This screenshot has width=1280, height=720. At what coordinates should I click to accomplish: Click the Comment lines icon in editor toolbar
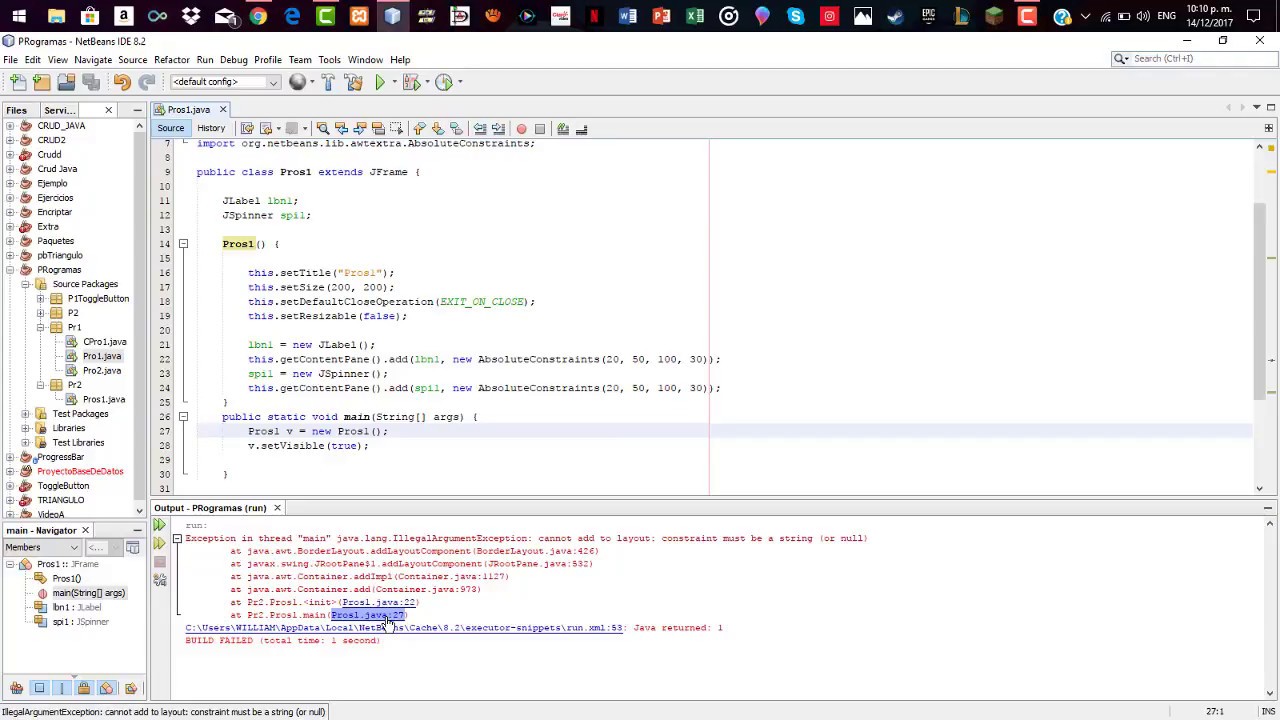(563, 129)
